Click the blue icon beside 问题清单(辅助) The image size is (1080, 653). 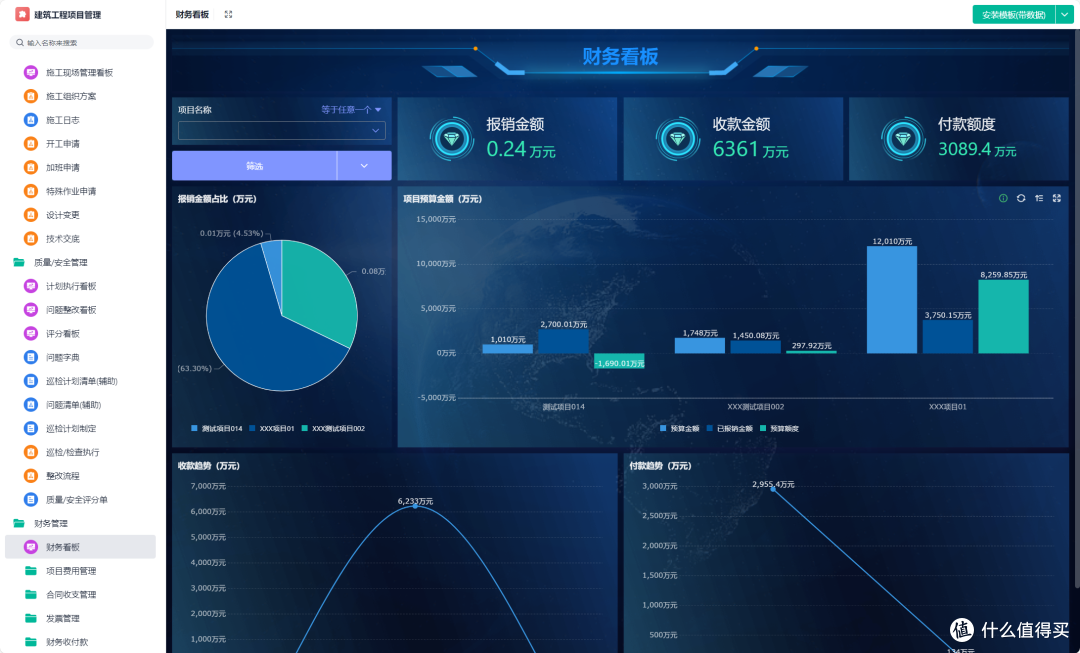tap(30, 404)
